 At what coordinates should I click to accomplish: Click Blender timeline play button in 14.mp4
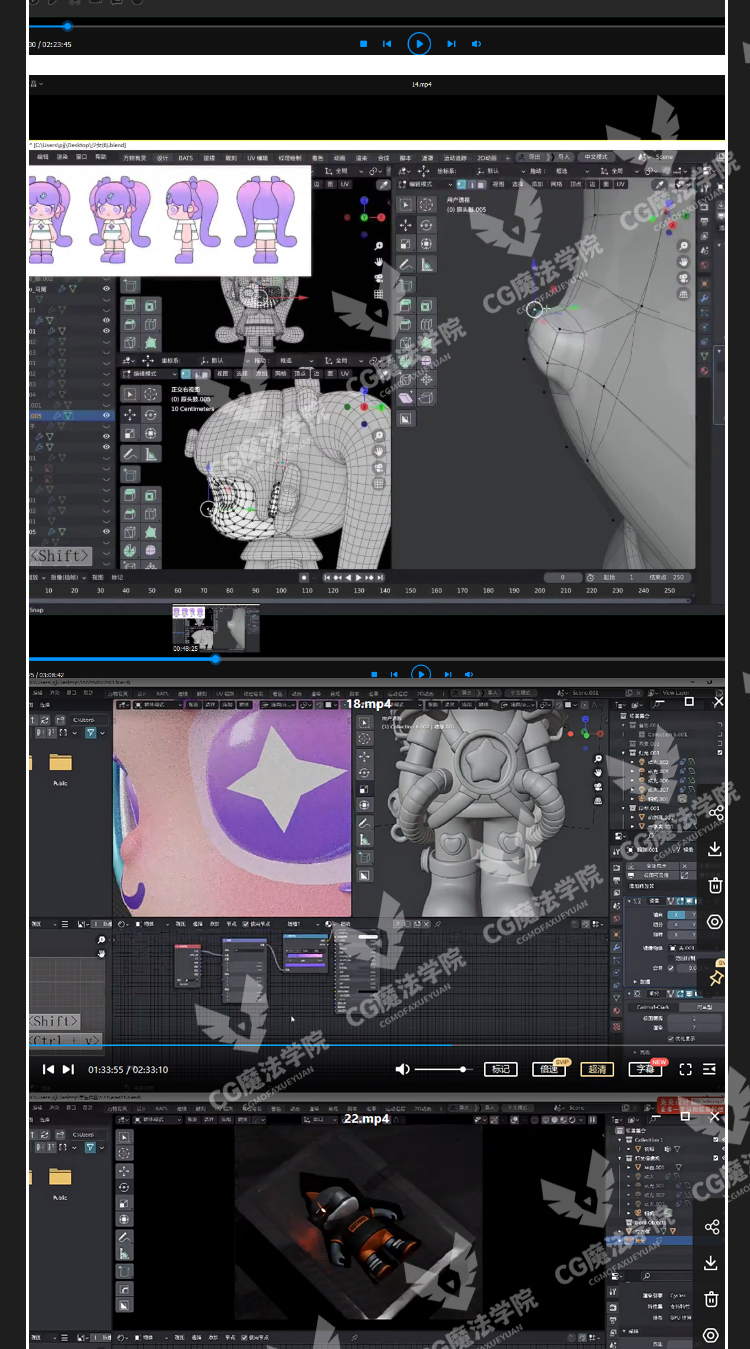pyautogui.click(x=359, y=577)
